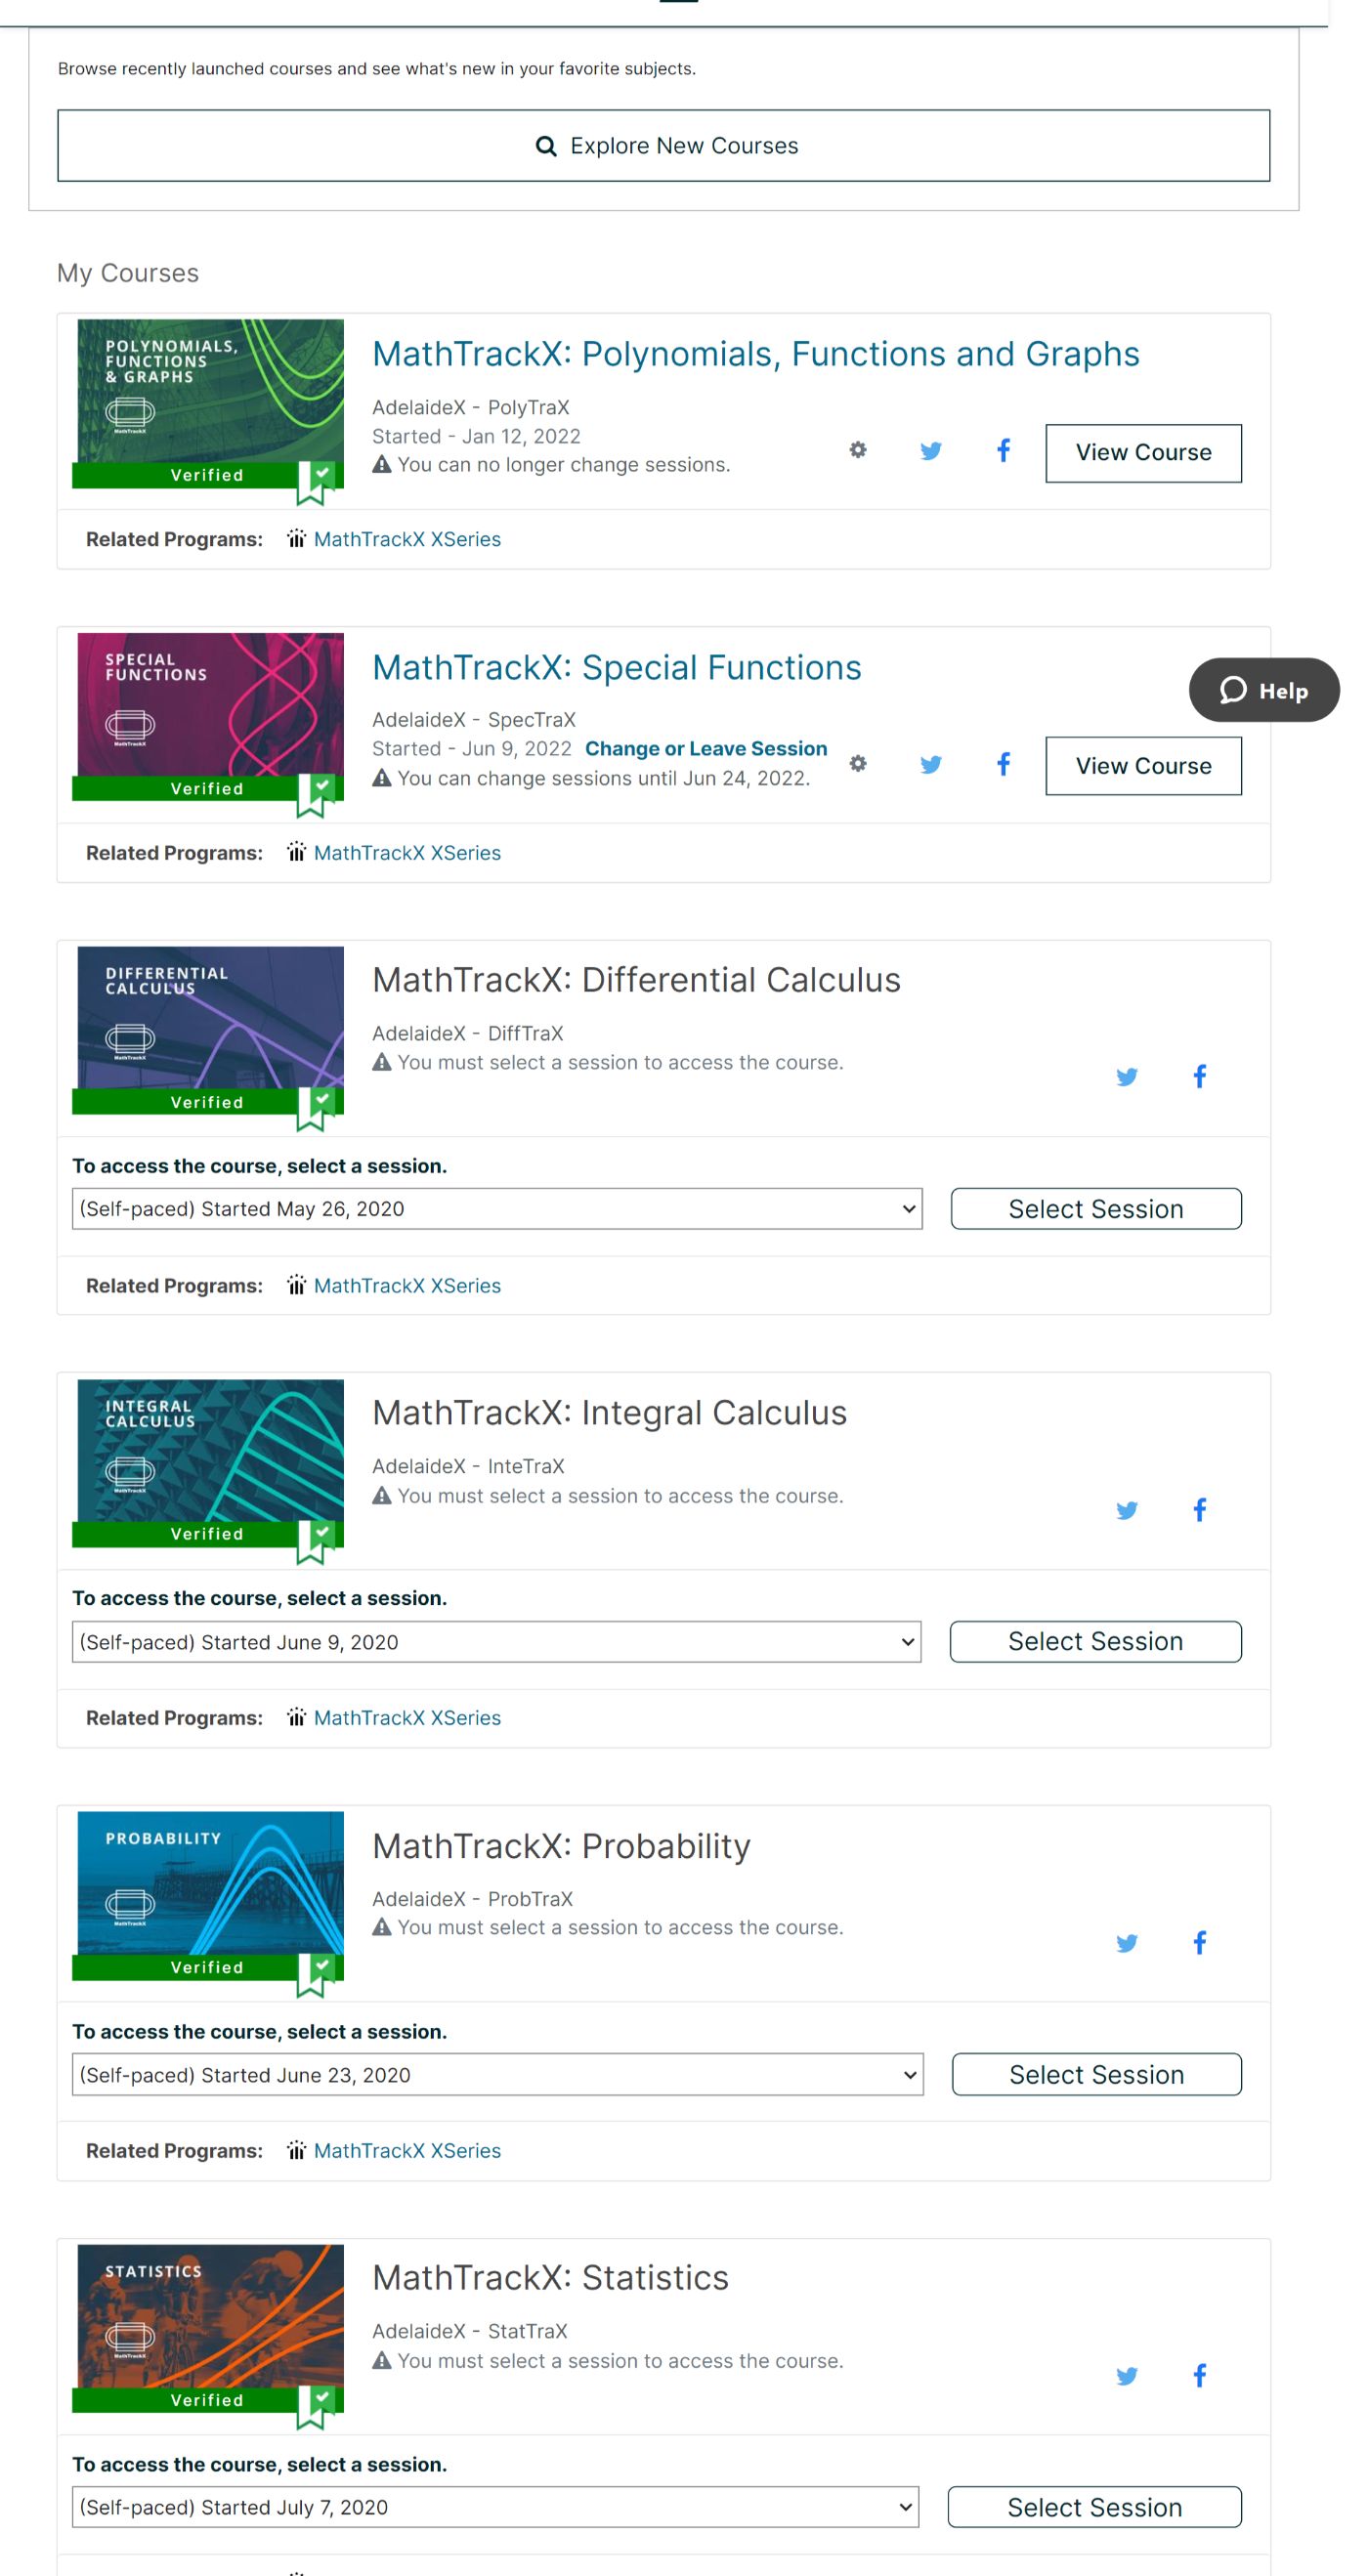Click Select Session for Differential Calculus
Screen dimensions: 1368x2576
tap(1095, 1209)
